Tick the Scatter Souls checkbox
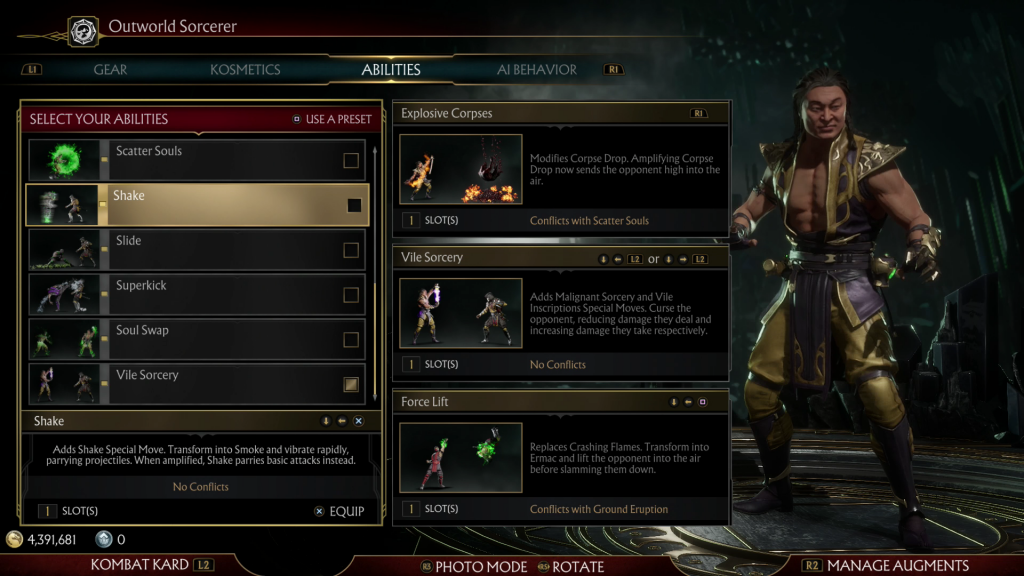The width and height of the screenshot is (1024, 576). [x=351, y=160]
